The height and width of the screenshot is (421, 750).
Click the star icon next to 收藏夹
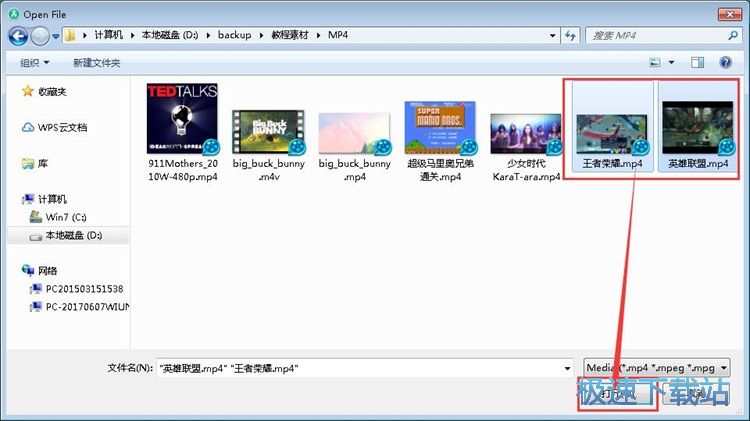[x=28, y=91]
